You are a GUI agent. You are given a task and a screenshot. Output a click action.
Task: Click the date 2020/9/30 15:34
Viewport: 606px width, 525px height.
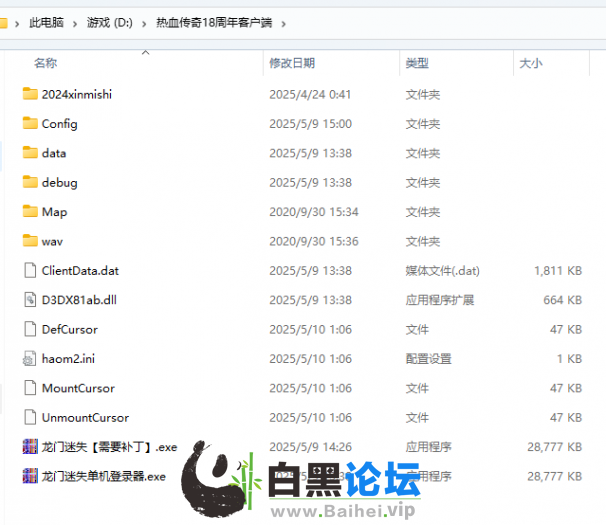point(314,212)
